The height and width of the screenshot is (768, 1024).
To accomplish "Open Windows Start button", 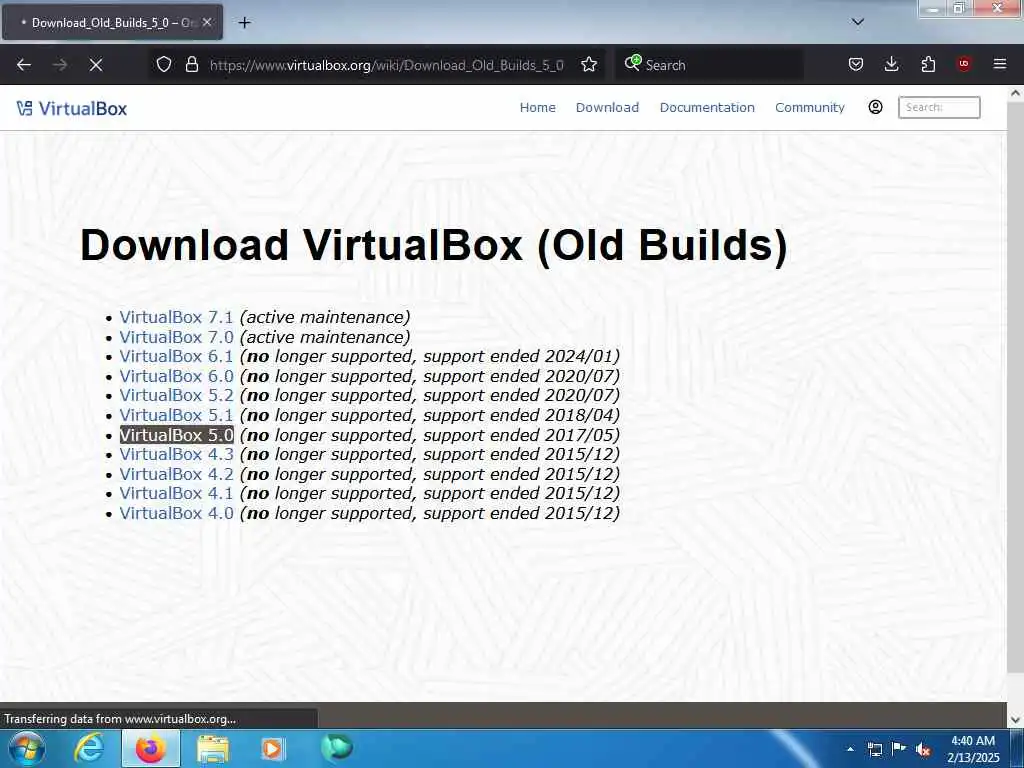I will click(27, 748).
